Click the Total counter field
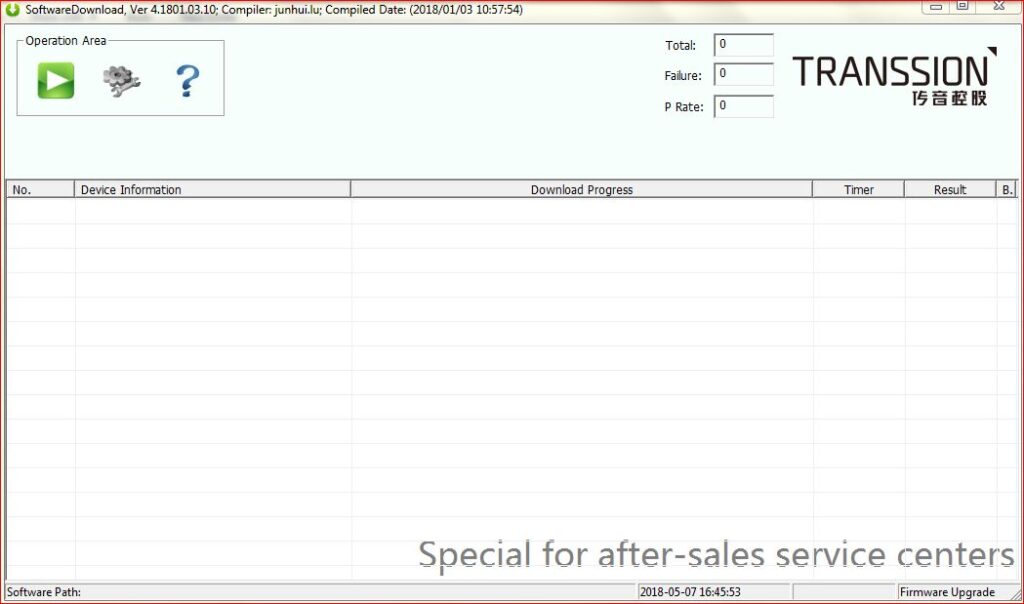Screen dimensions: 1024x604 pos(743,45)
